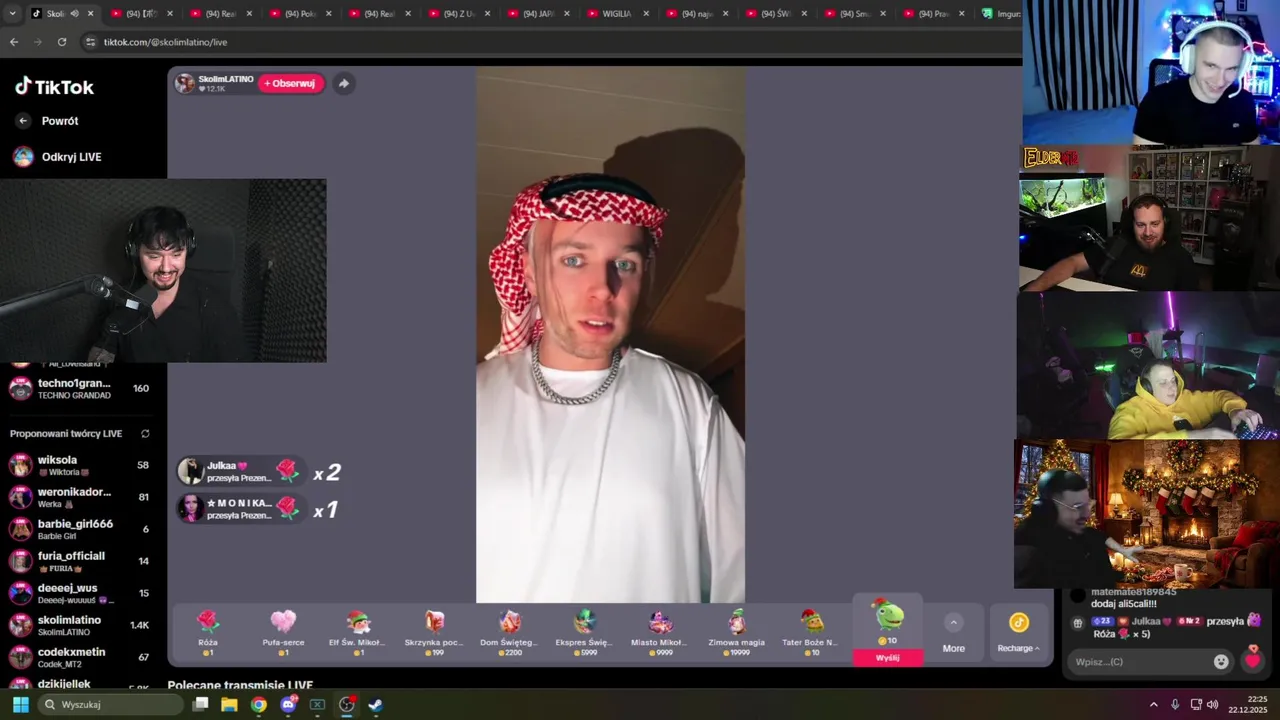Open Steam from the taskbar
Image resolution: width=1280 pixels, height=720 pixels.
click(x=375, y=705)
